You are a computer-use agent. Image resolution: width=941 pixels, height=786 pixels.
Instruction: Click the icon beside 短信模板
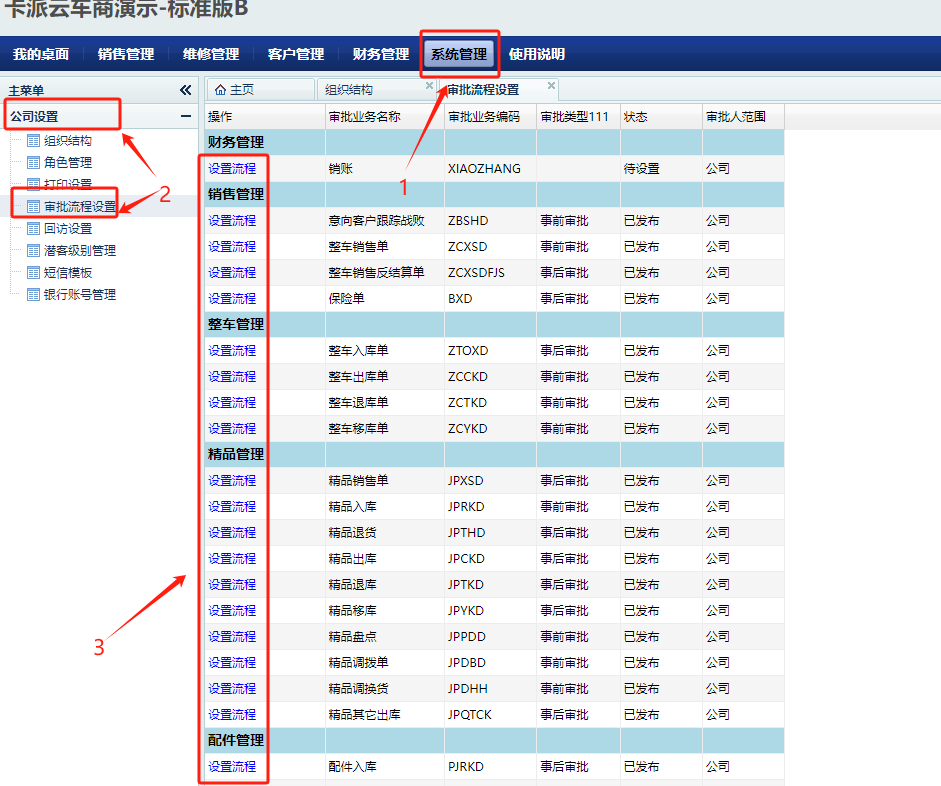pyautogui.click(x=33, y=273)
